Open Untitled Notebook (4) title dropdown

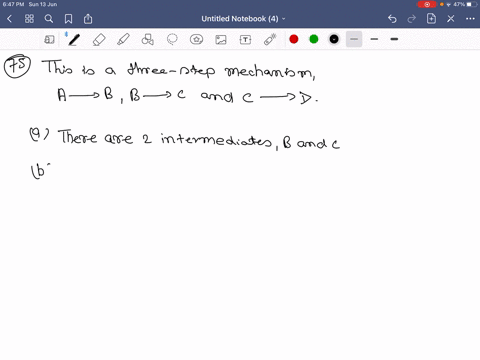pos(243,19)
